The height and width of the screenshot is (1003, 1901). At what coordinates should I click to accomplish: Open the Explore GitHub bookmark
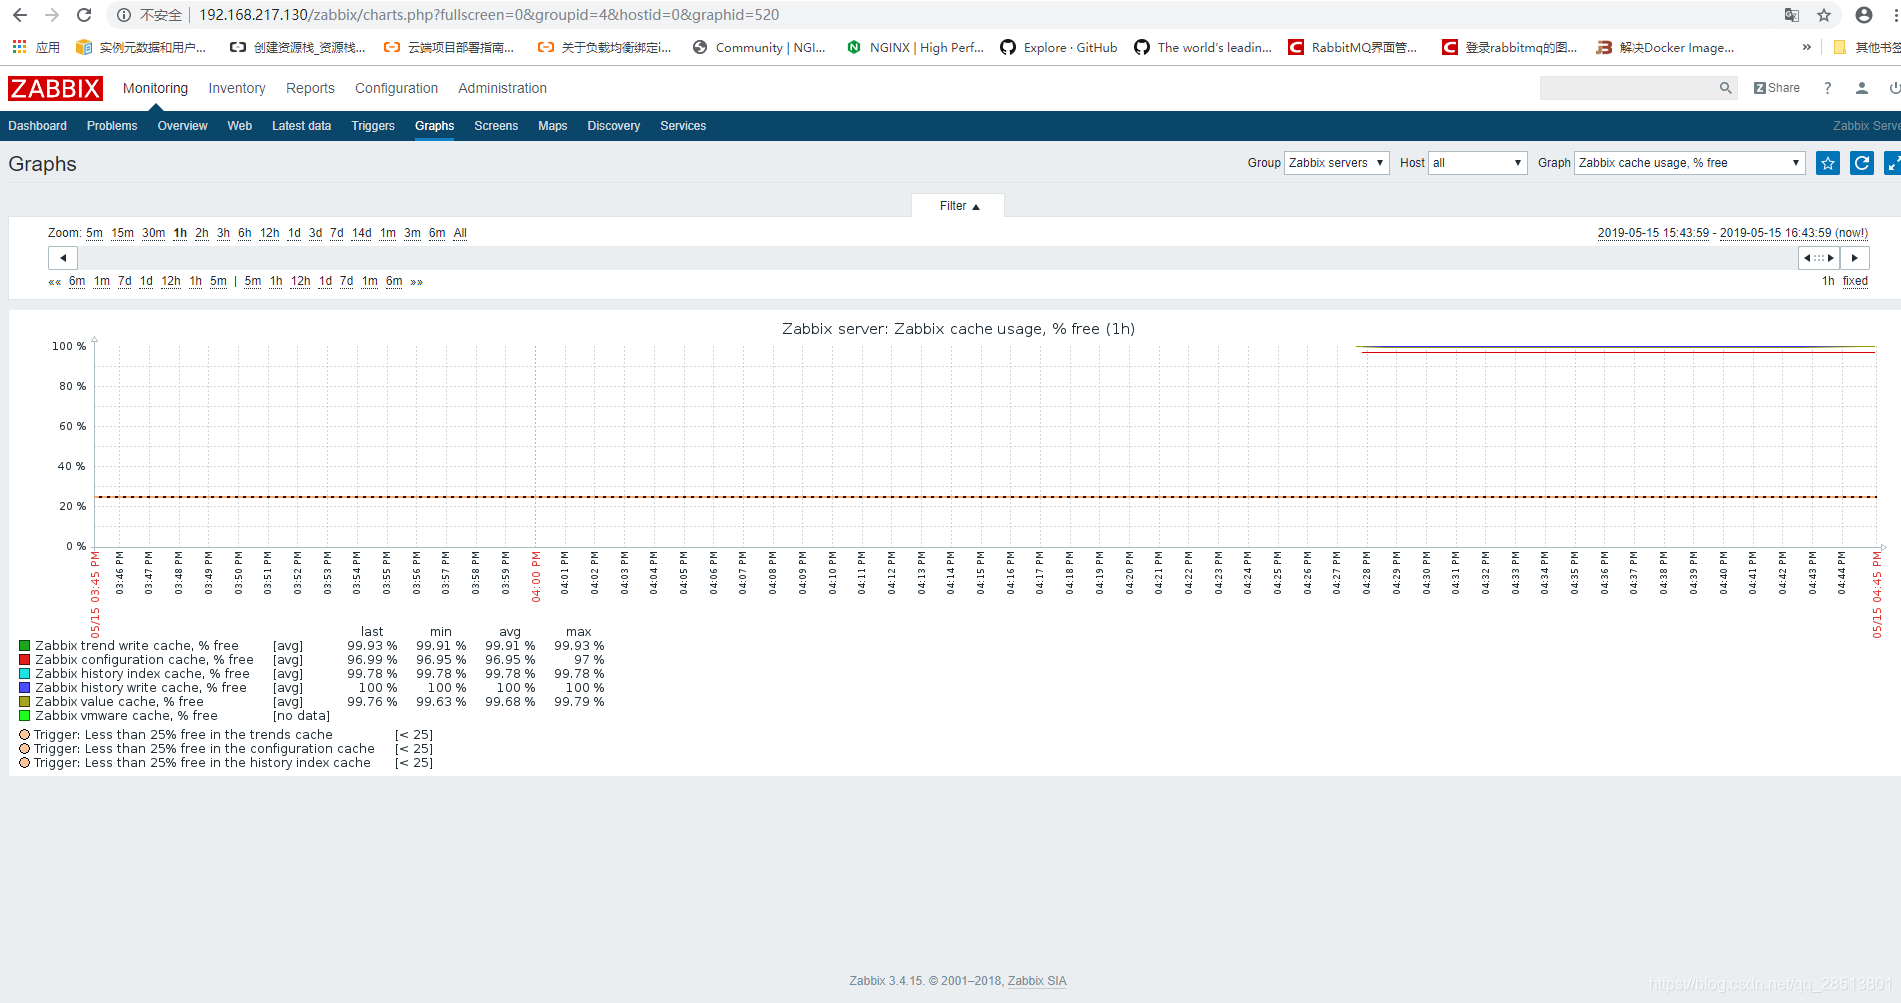[1059, 47]
